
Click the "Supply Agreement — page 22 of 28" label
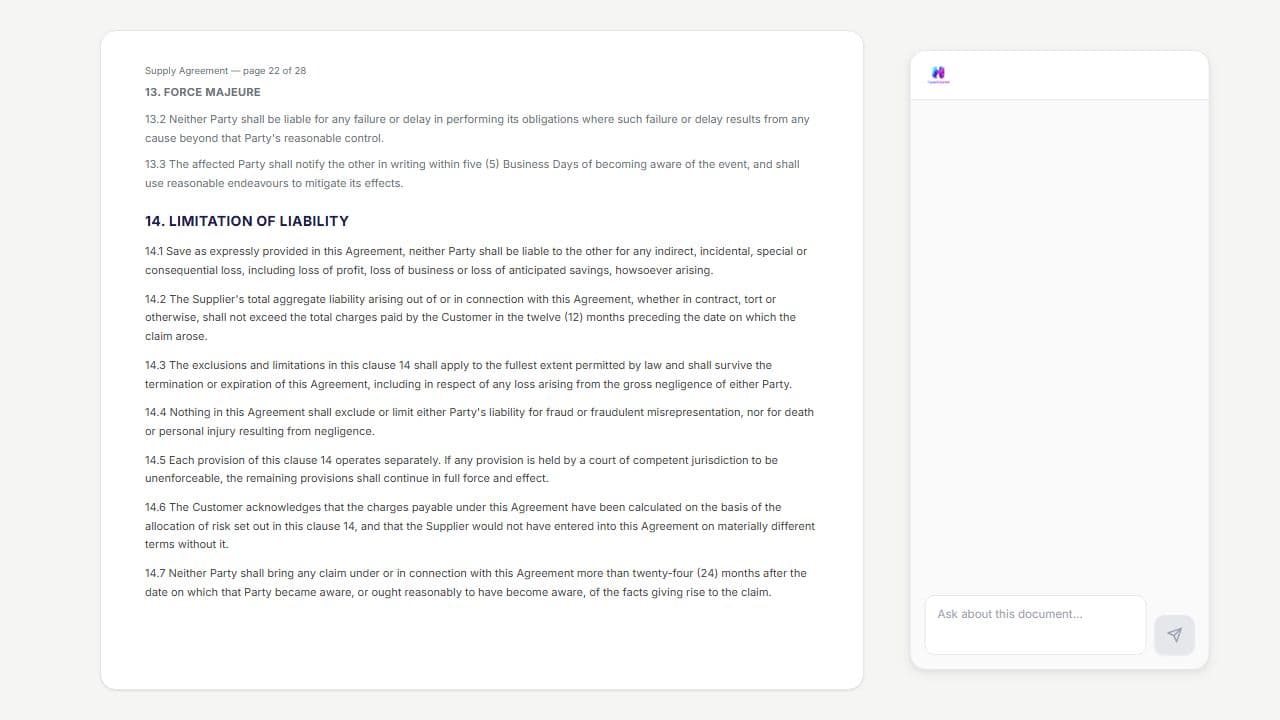coord(226,71)
